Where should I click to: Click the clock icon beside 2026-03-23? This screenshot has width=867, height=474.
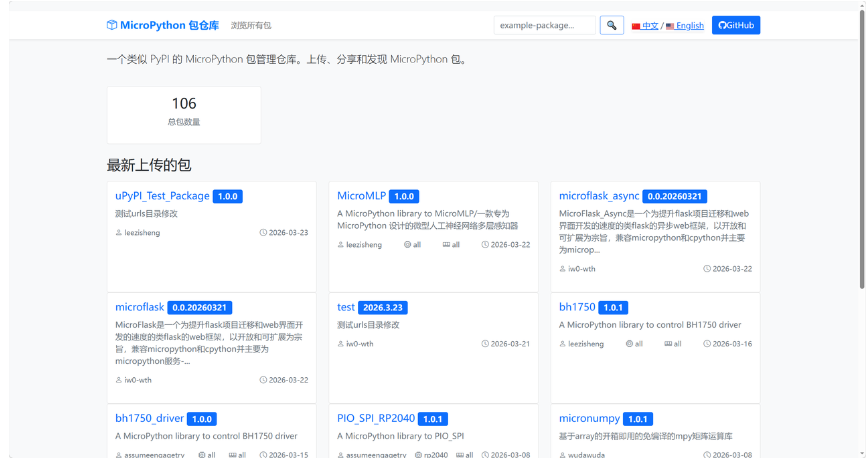[x=263, y=233]
